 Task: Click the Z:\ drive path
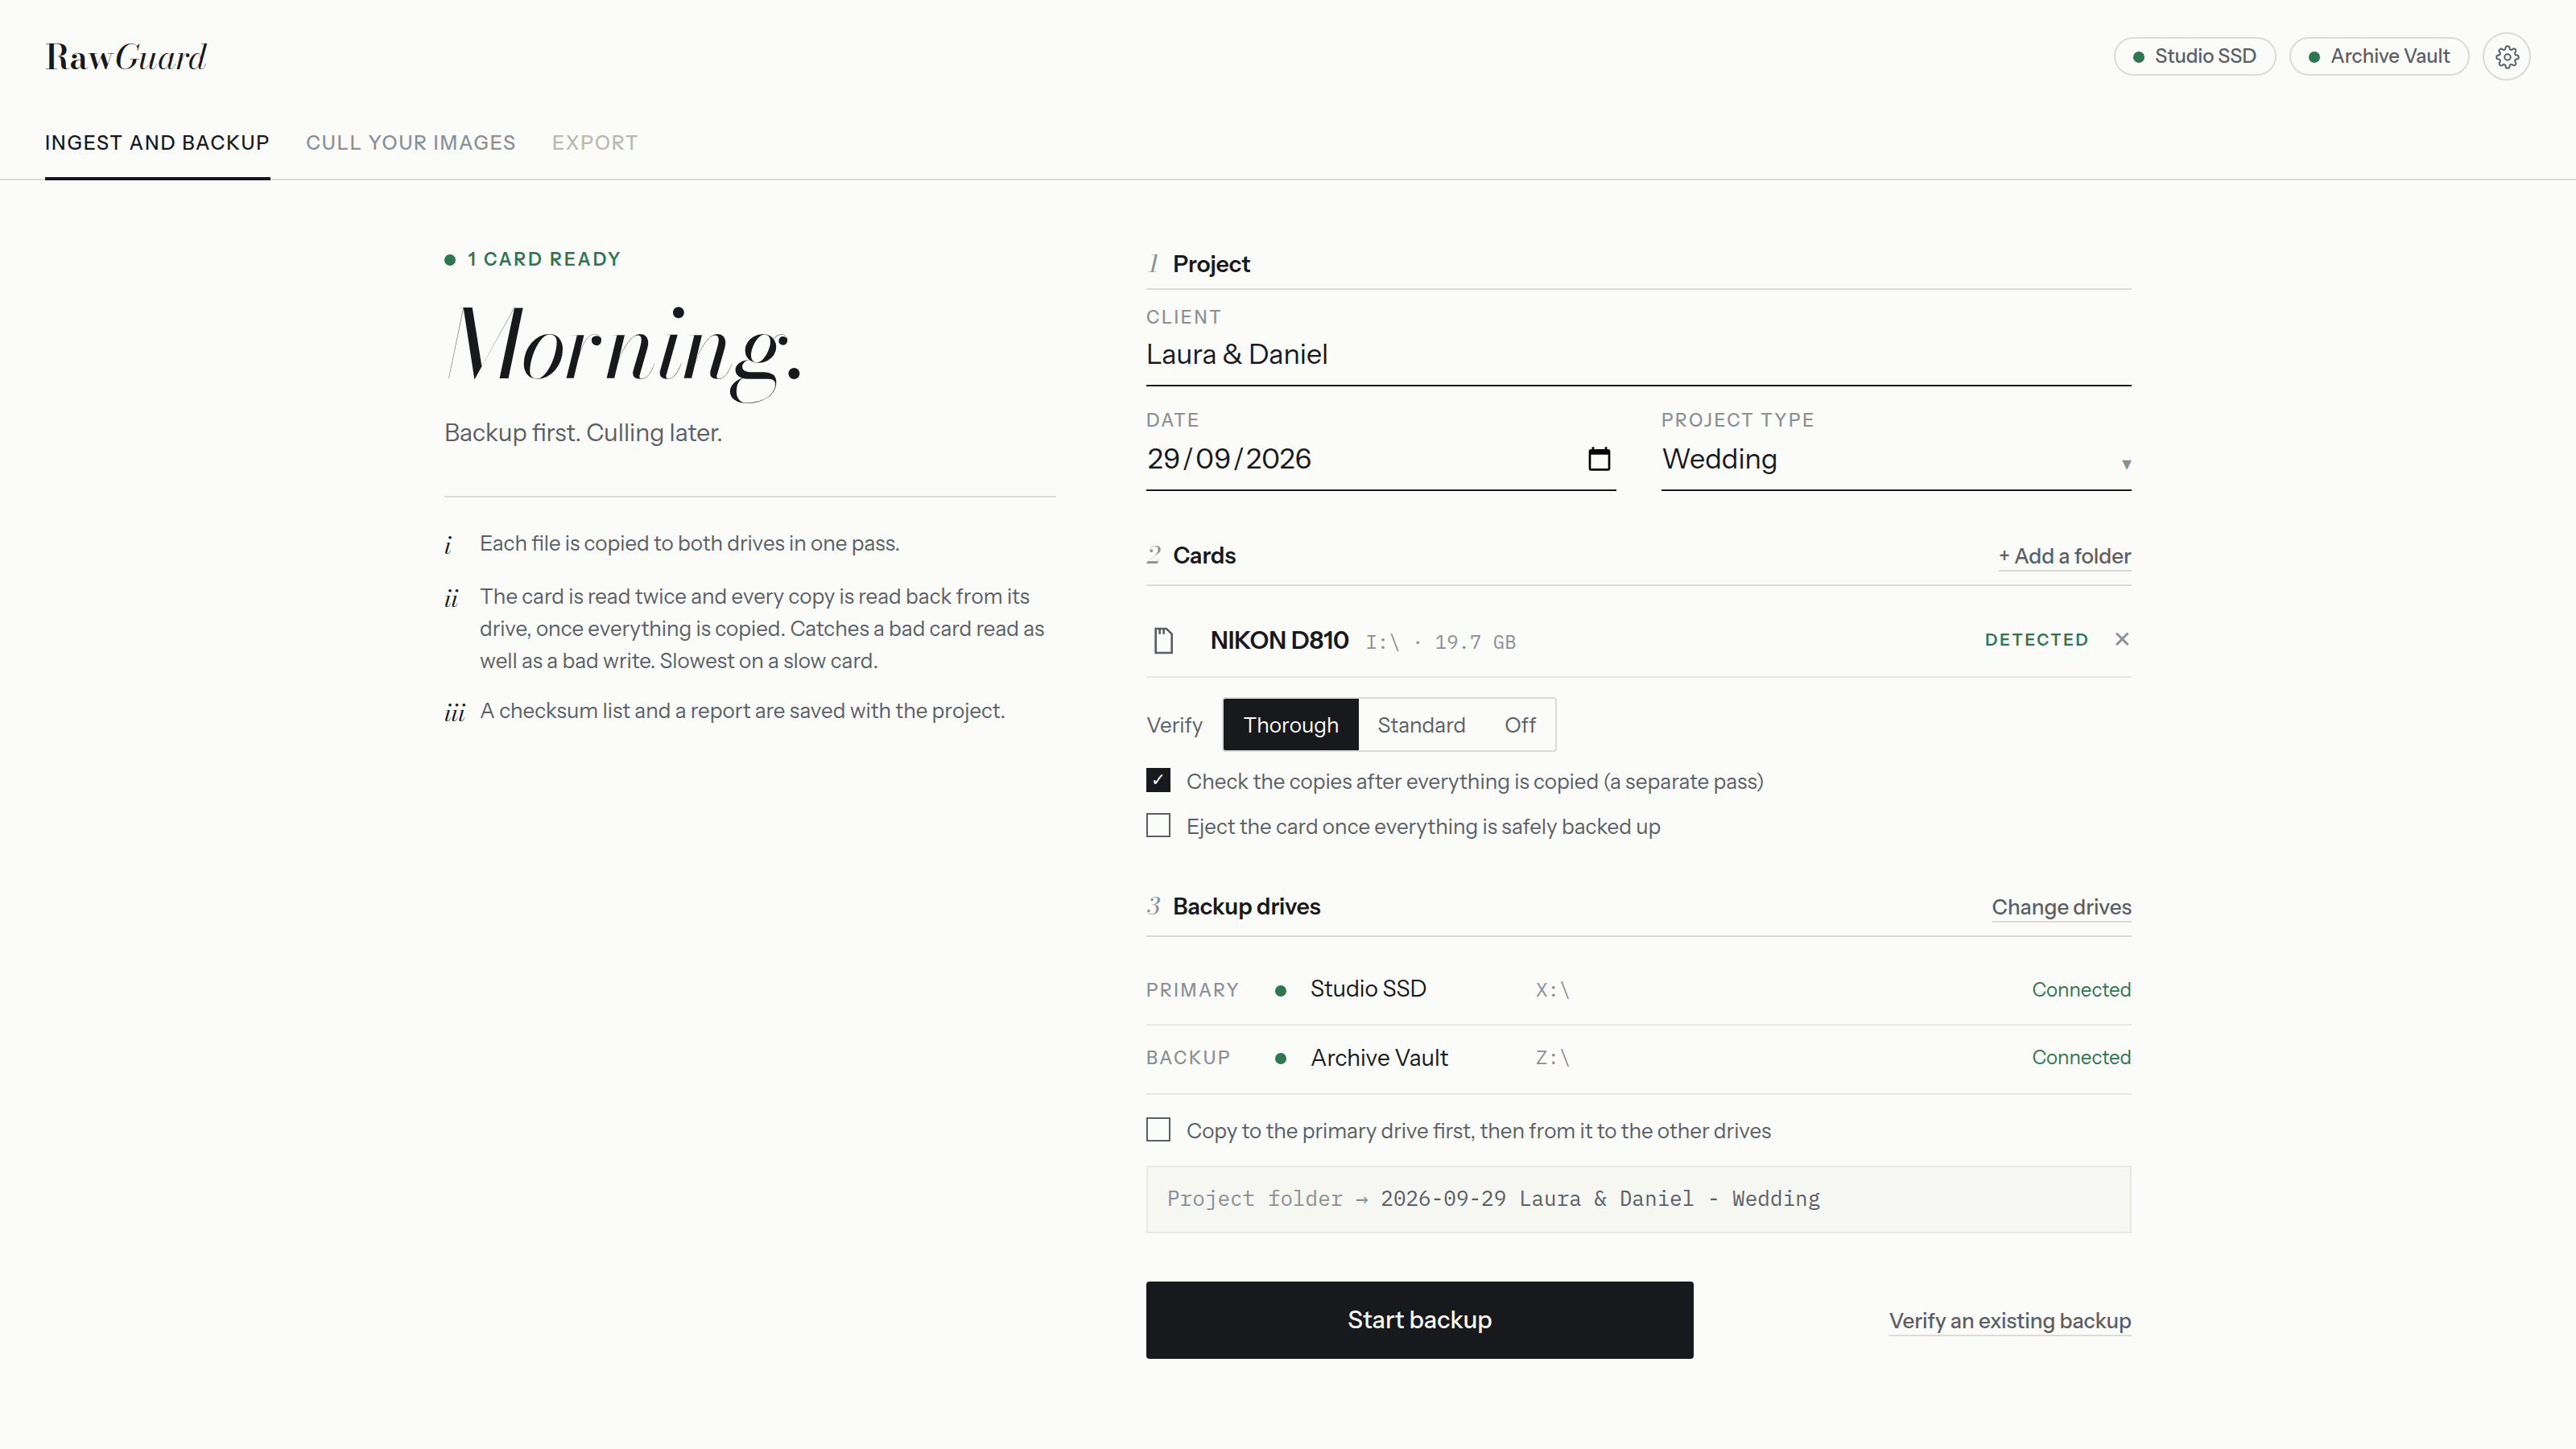[1552, 1058]
